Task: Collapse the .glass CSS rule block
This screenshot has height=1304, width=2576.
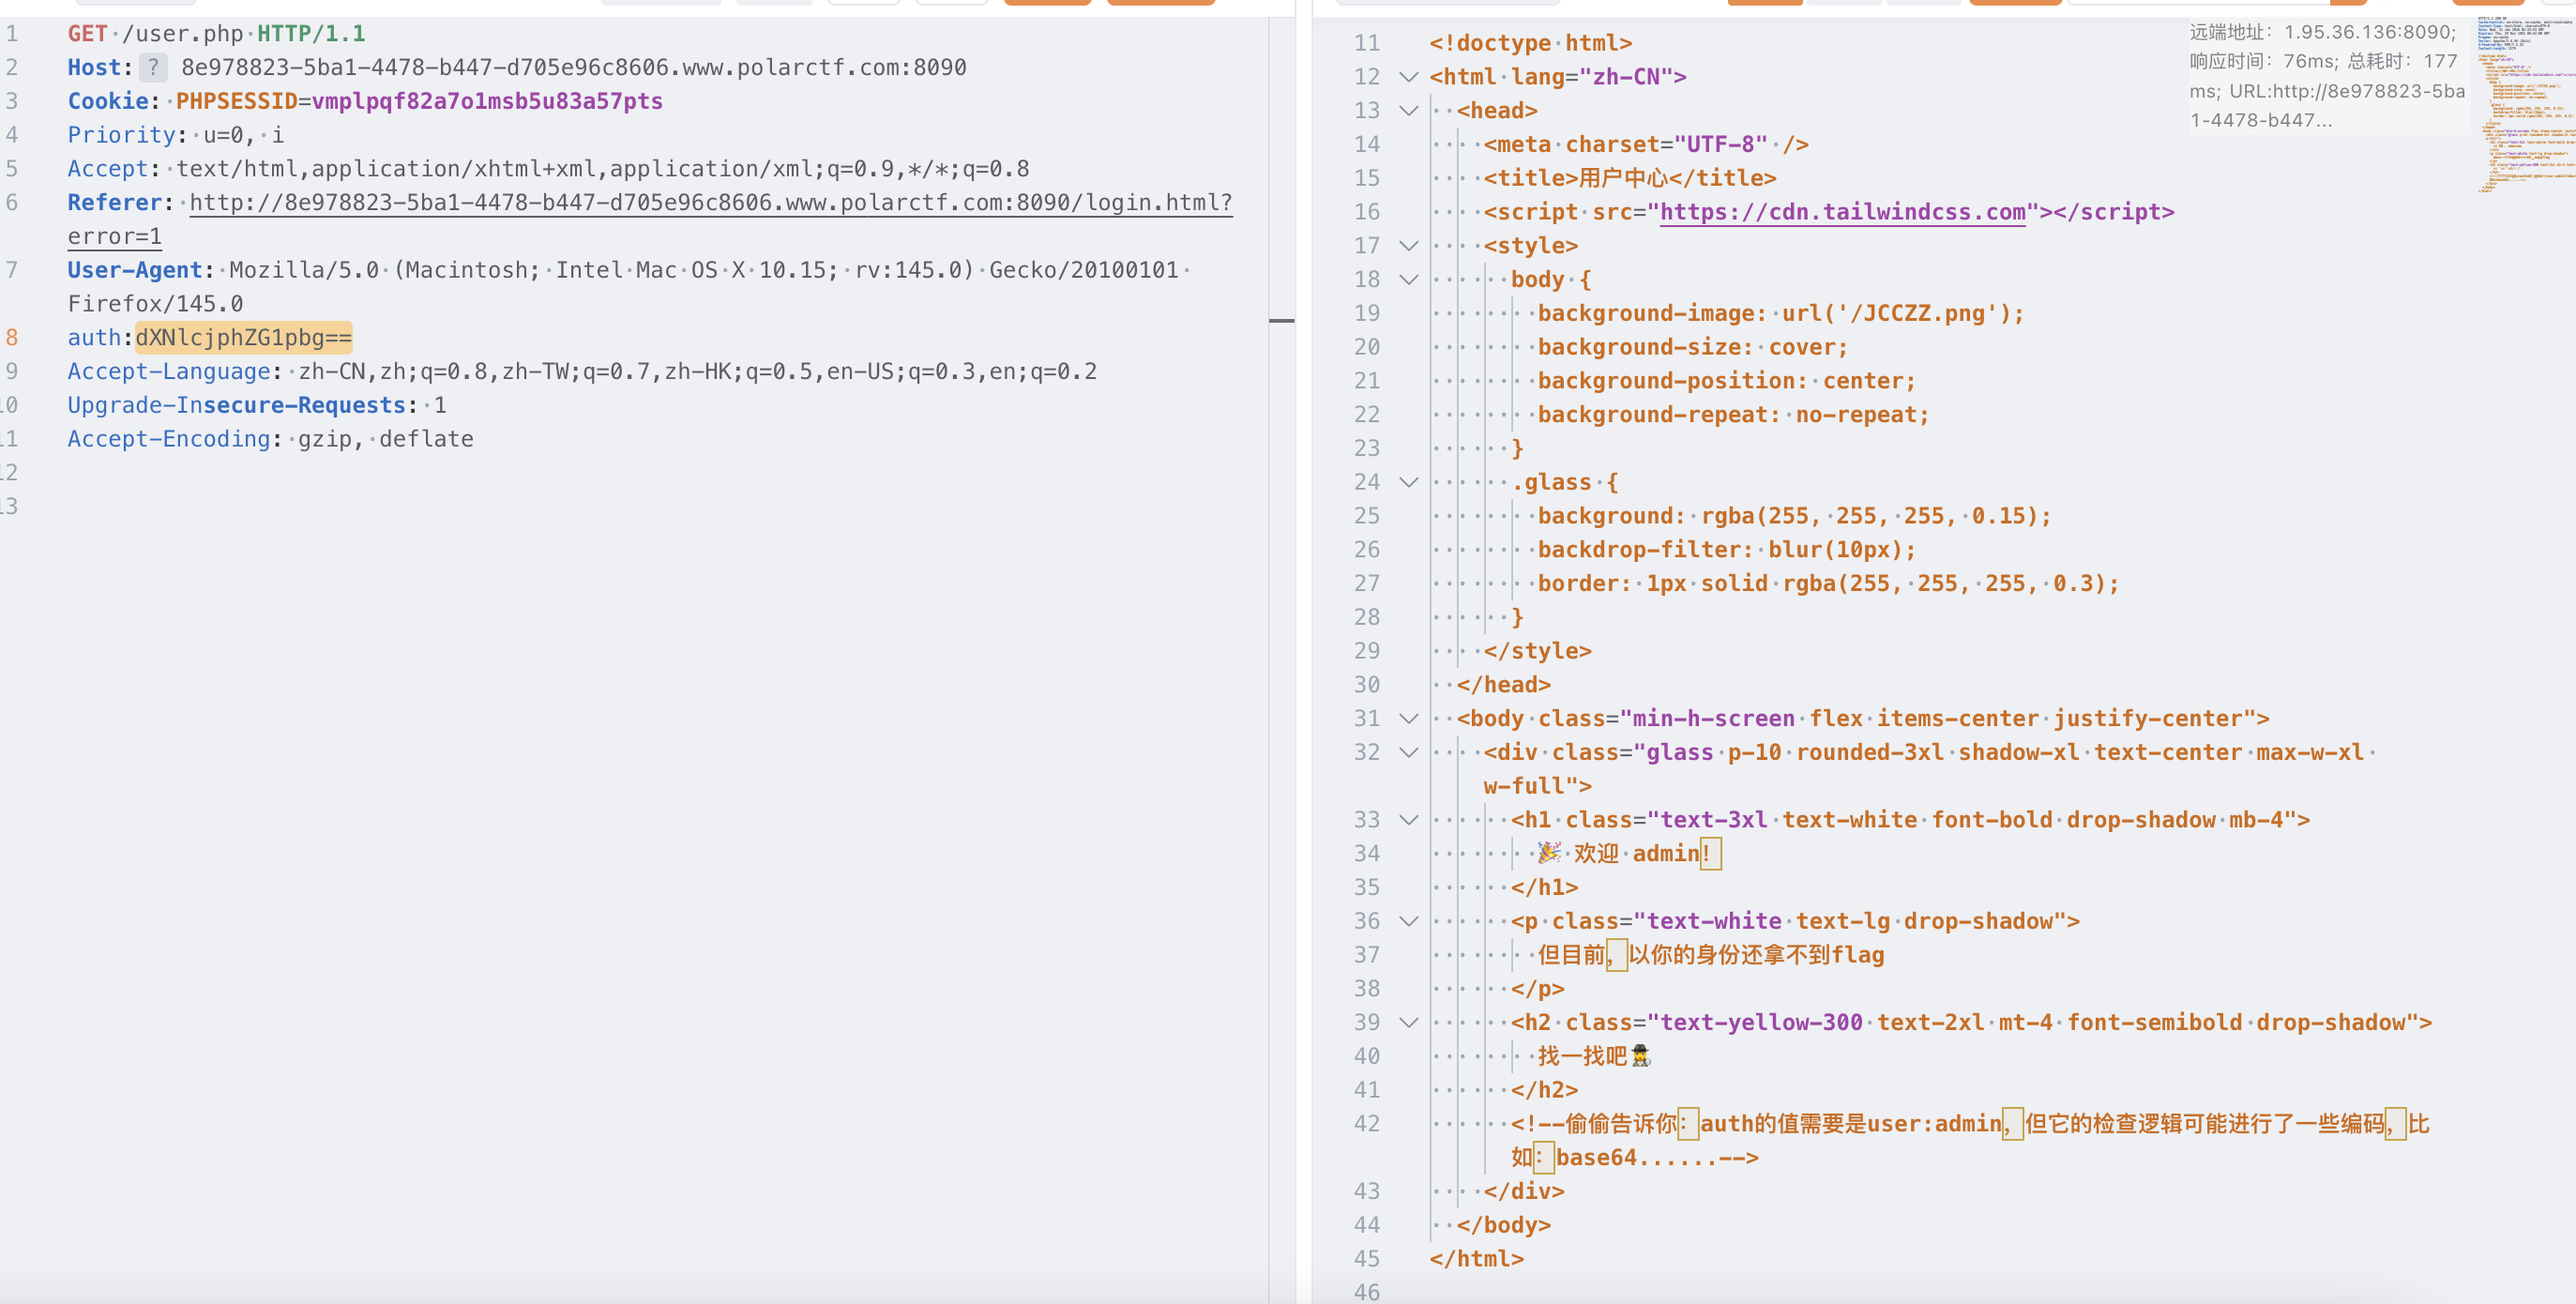Action: [1408, 482]
